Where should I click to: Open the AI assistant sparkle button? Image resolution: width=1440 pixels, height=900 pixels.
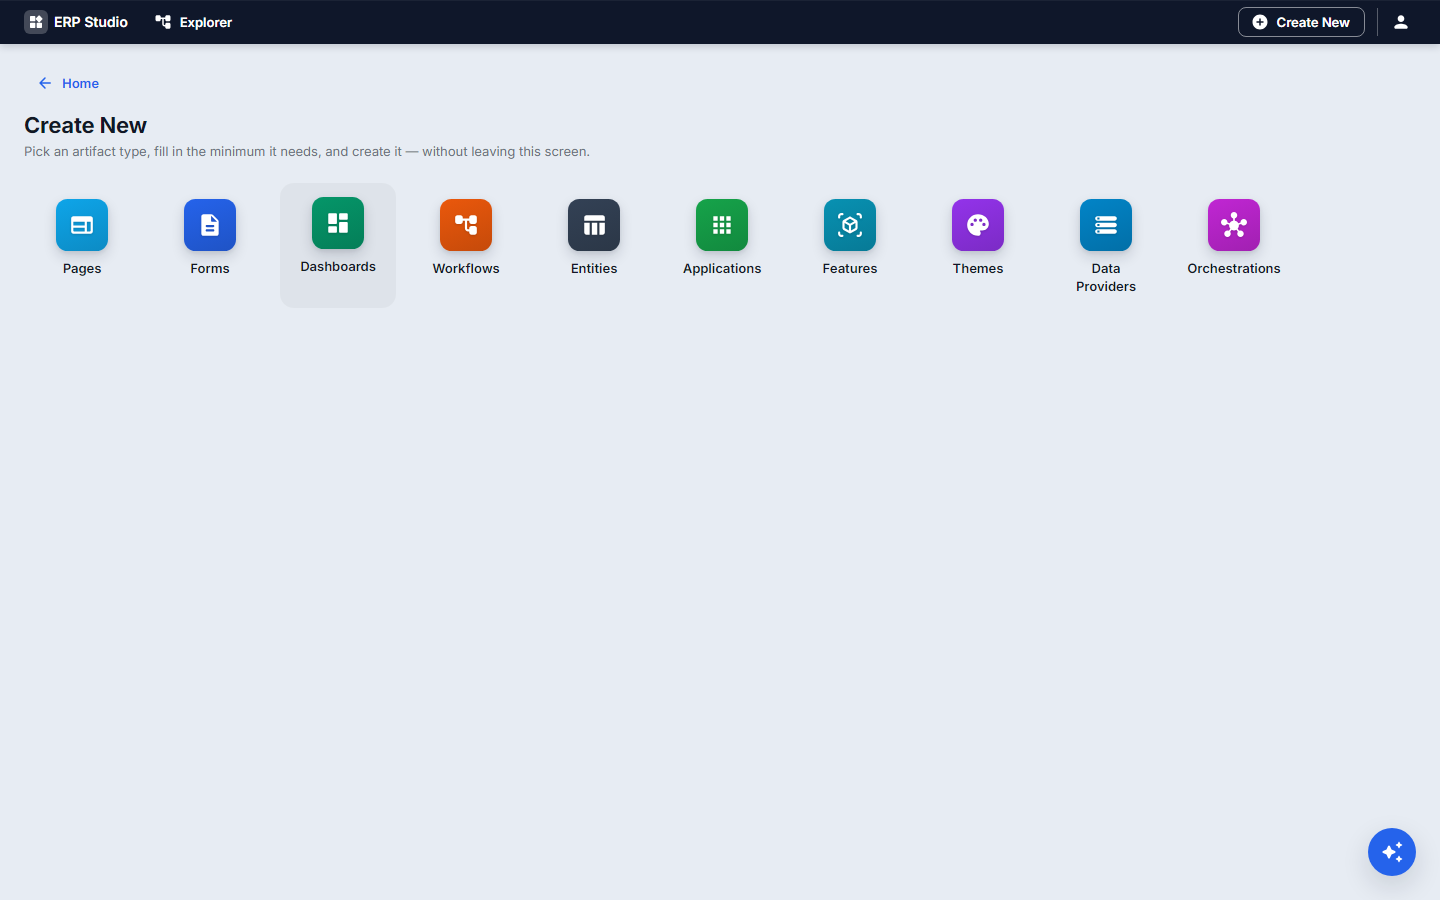(x=1392, y=852)
